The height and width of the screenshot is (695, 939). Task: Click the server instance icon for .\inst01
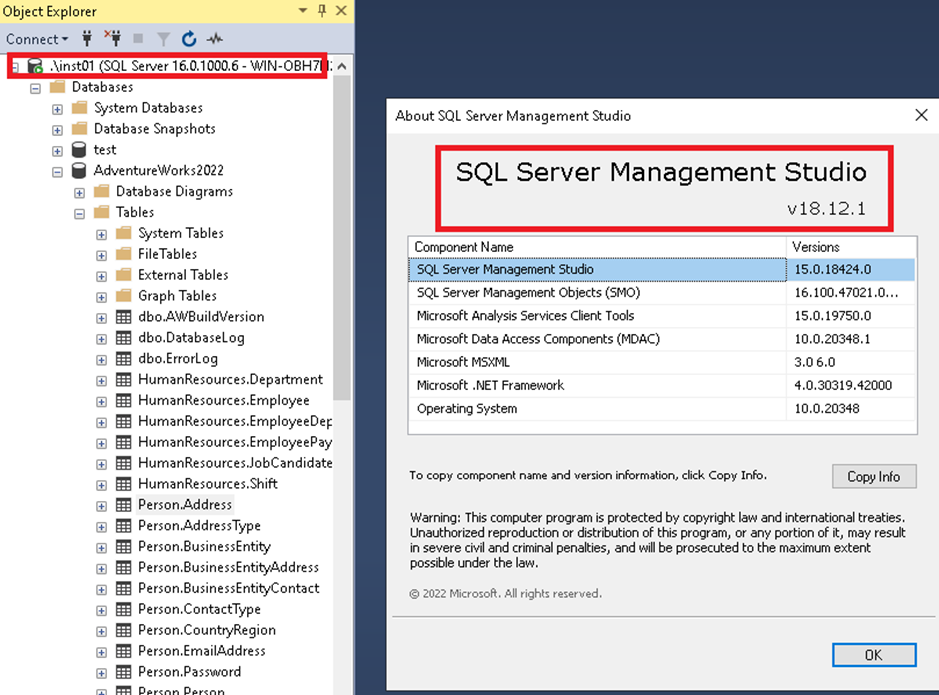click(35, 66)
